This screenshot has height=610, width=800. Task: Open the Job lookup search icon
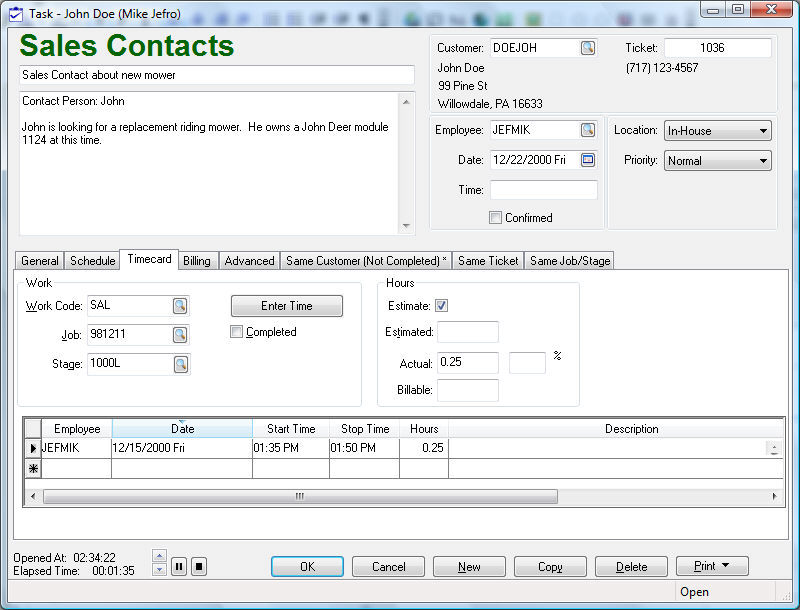[x=180, y=335]
